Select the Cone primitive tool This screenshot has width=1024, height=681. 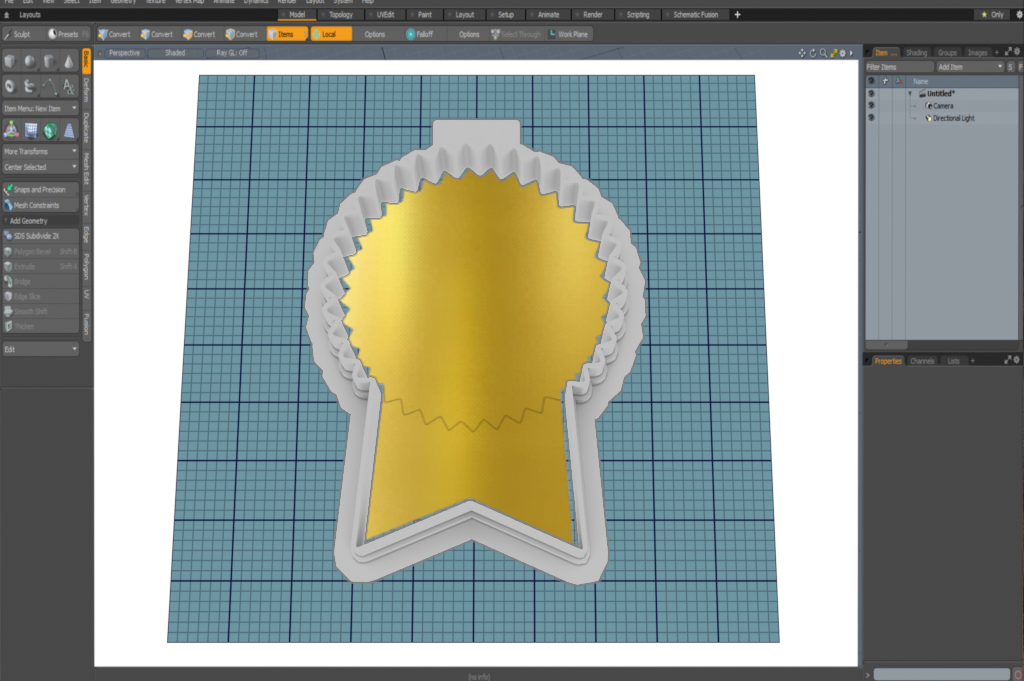pyautogui.click(x=69, y=61)
